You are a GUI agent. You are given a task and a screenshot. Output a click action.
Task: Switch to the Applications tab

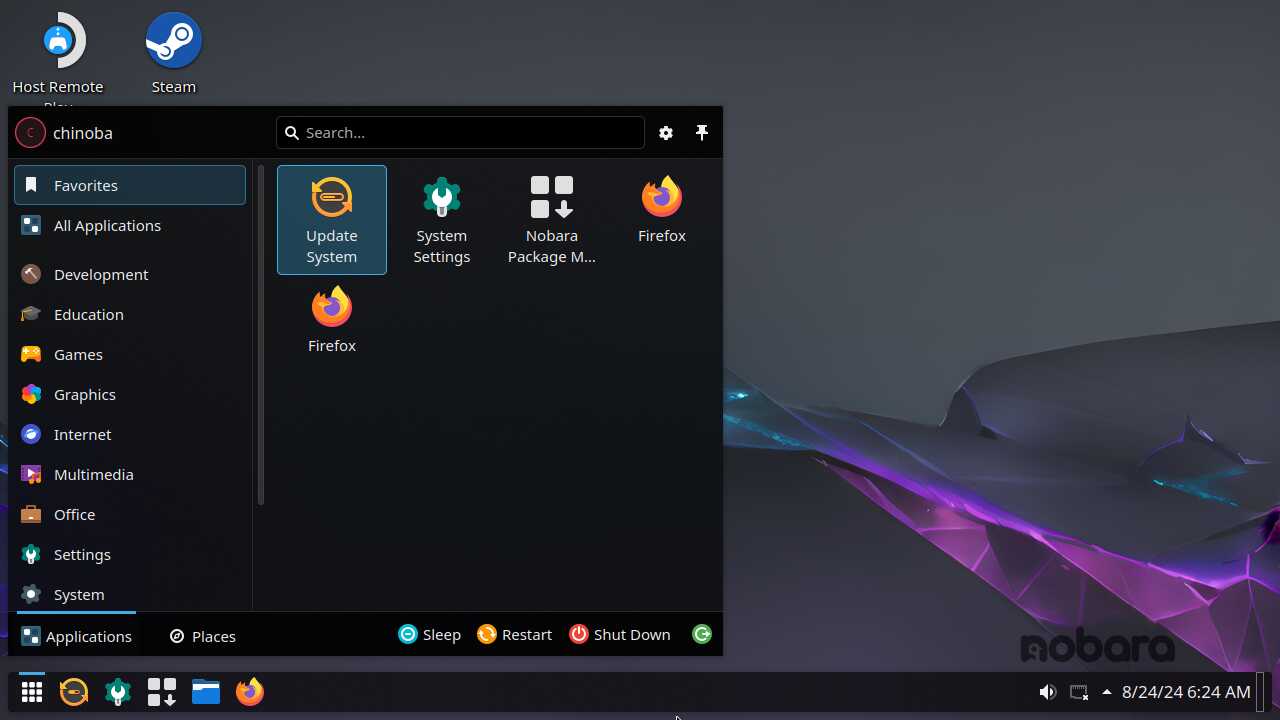[x=77, y=636]
